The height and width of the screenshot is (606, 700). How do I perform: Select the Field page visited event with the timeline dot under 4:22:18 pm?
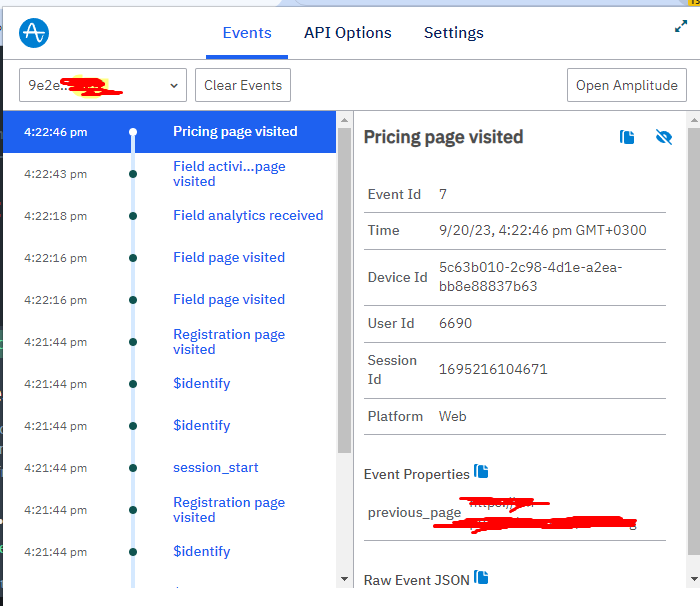pyautogui.click(x=169, y=258)
